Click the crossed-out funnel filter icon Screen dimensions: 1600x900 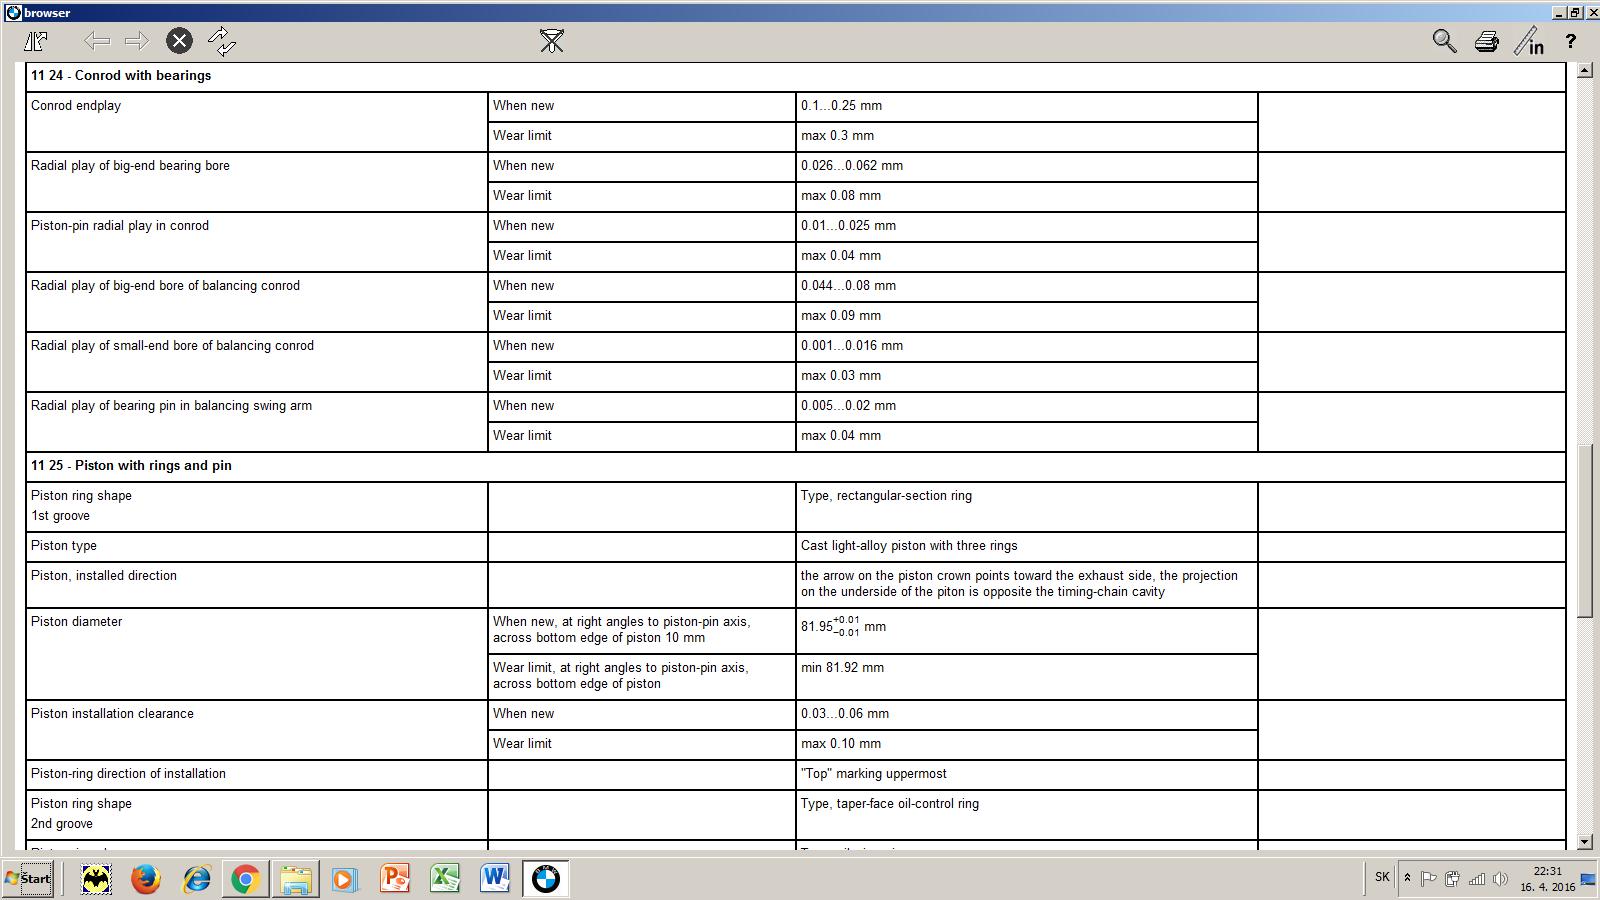(551, 41)
